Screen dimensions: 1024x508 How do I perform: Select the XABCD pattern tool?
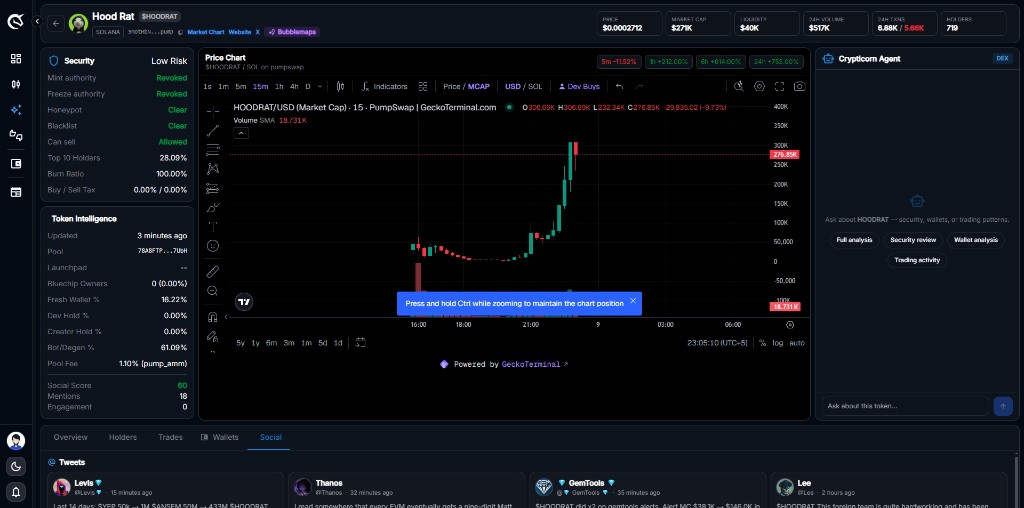coord(213,169)
